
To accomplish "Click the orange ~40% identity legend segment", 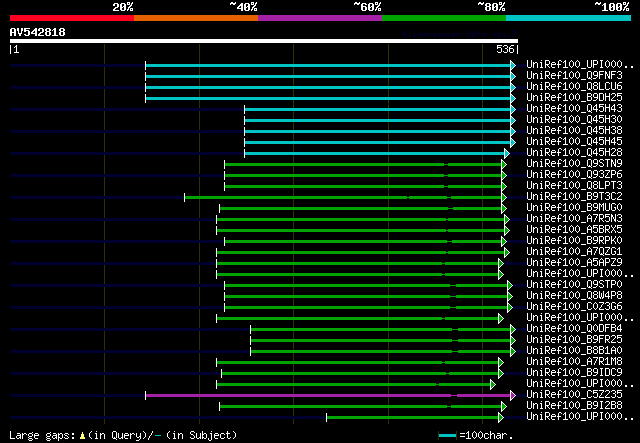I will click(196, 18).
